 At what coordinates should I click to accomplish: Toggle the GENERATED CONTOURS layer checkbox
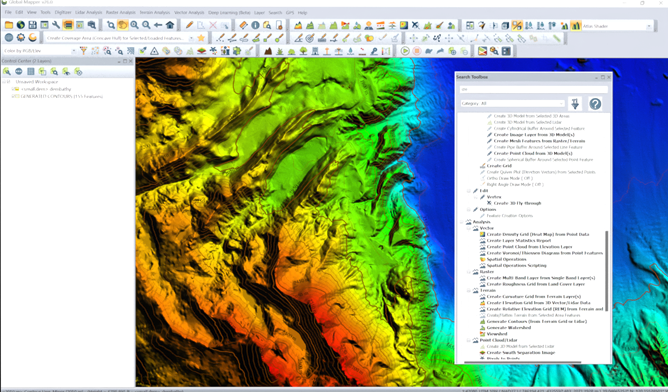[14, 97]
